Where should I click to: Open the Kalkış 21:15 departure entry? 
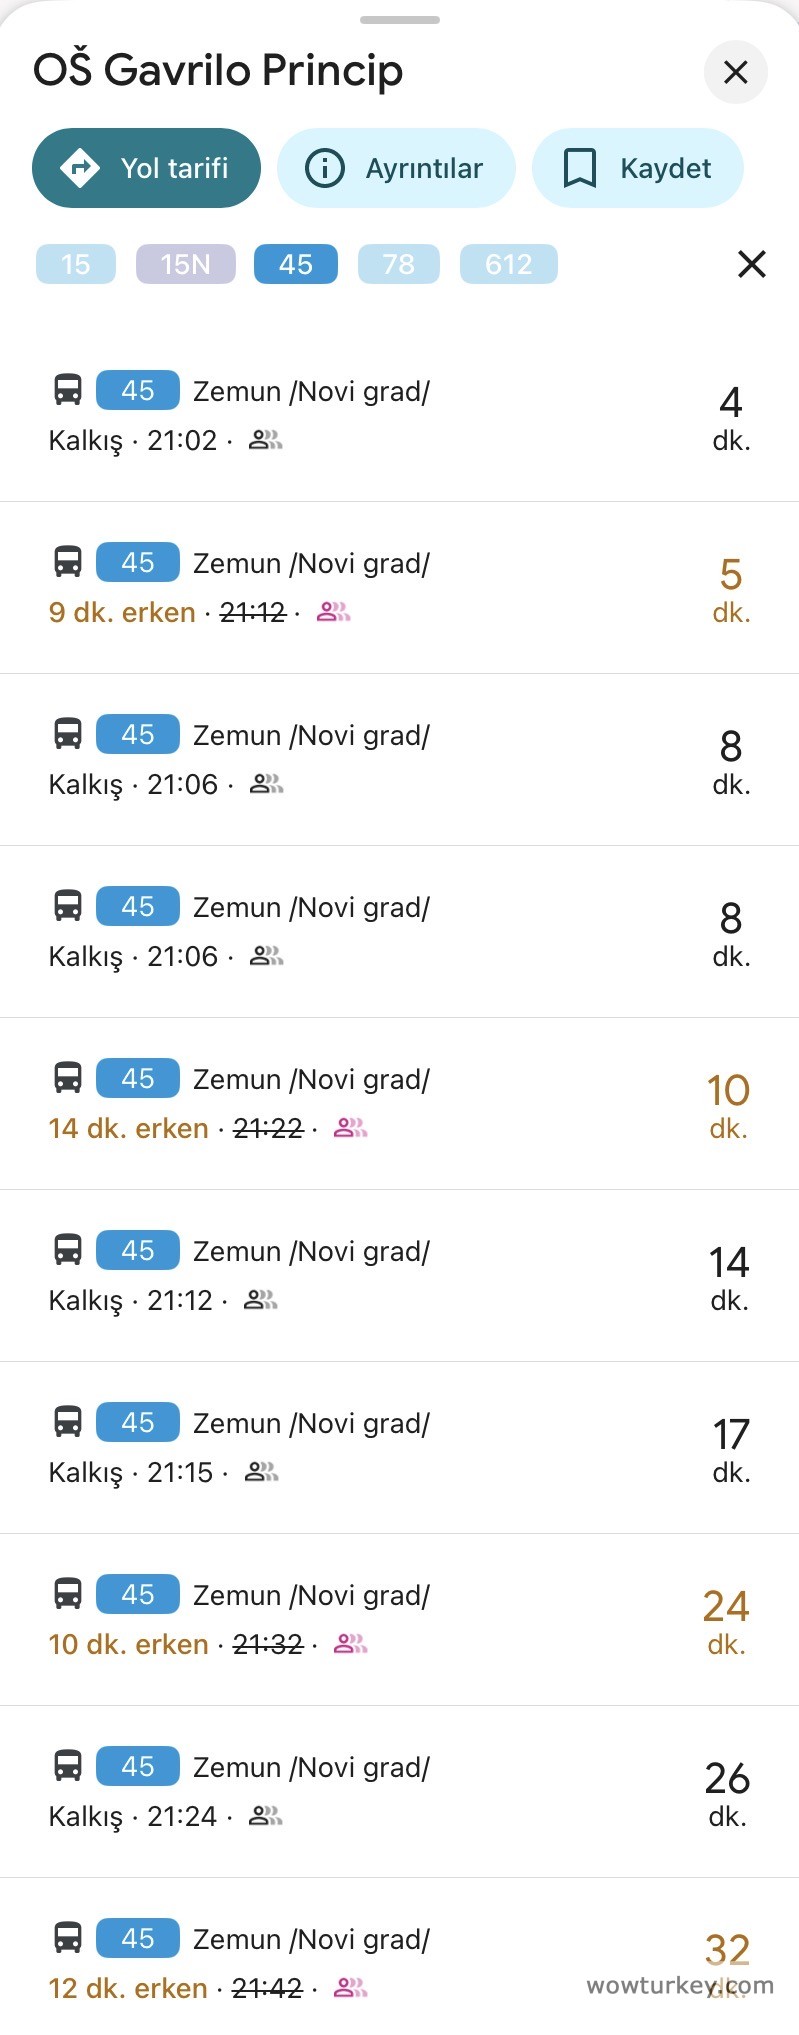pos(400,1448)
